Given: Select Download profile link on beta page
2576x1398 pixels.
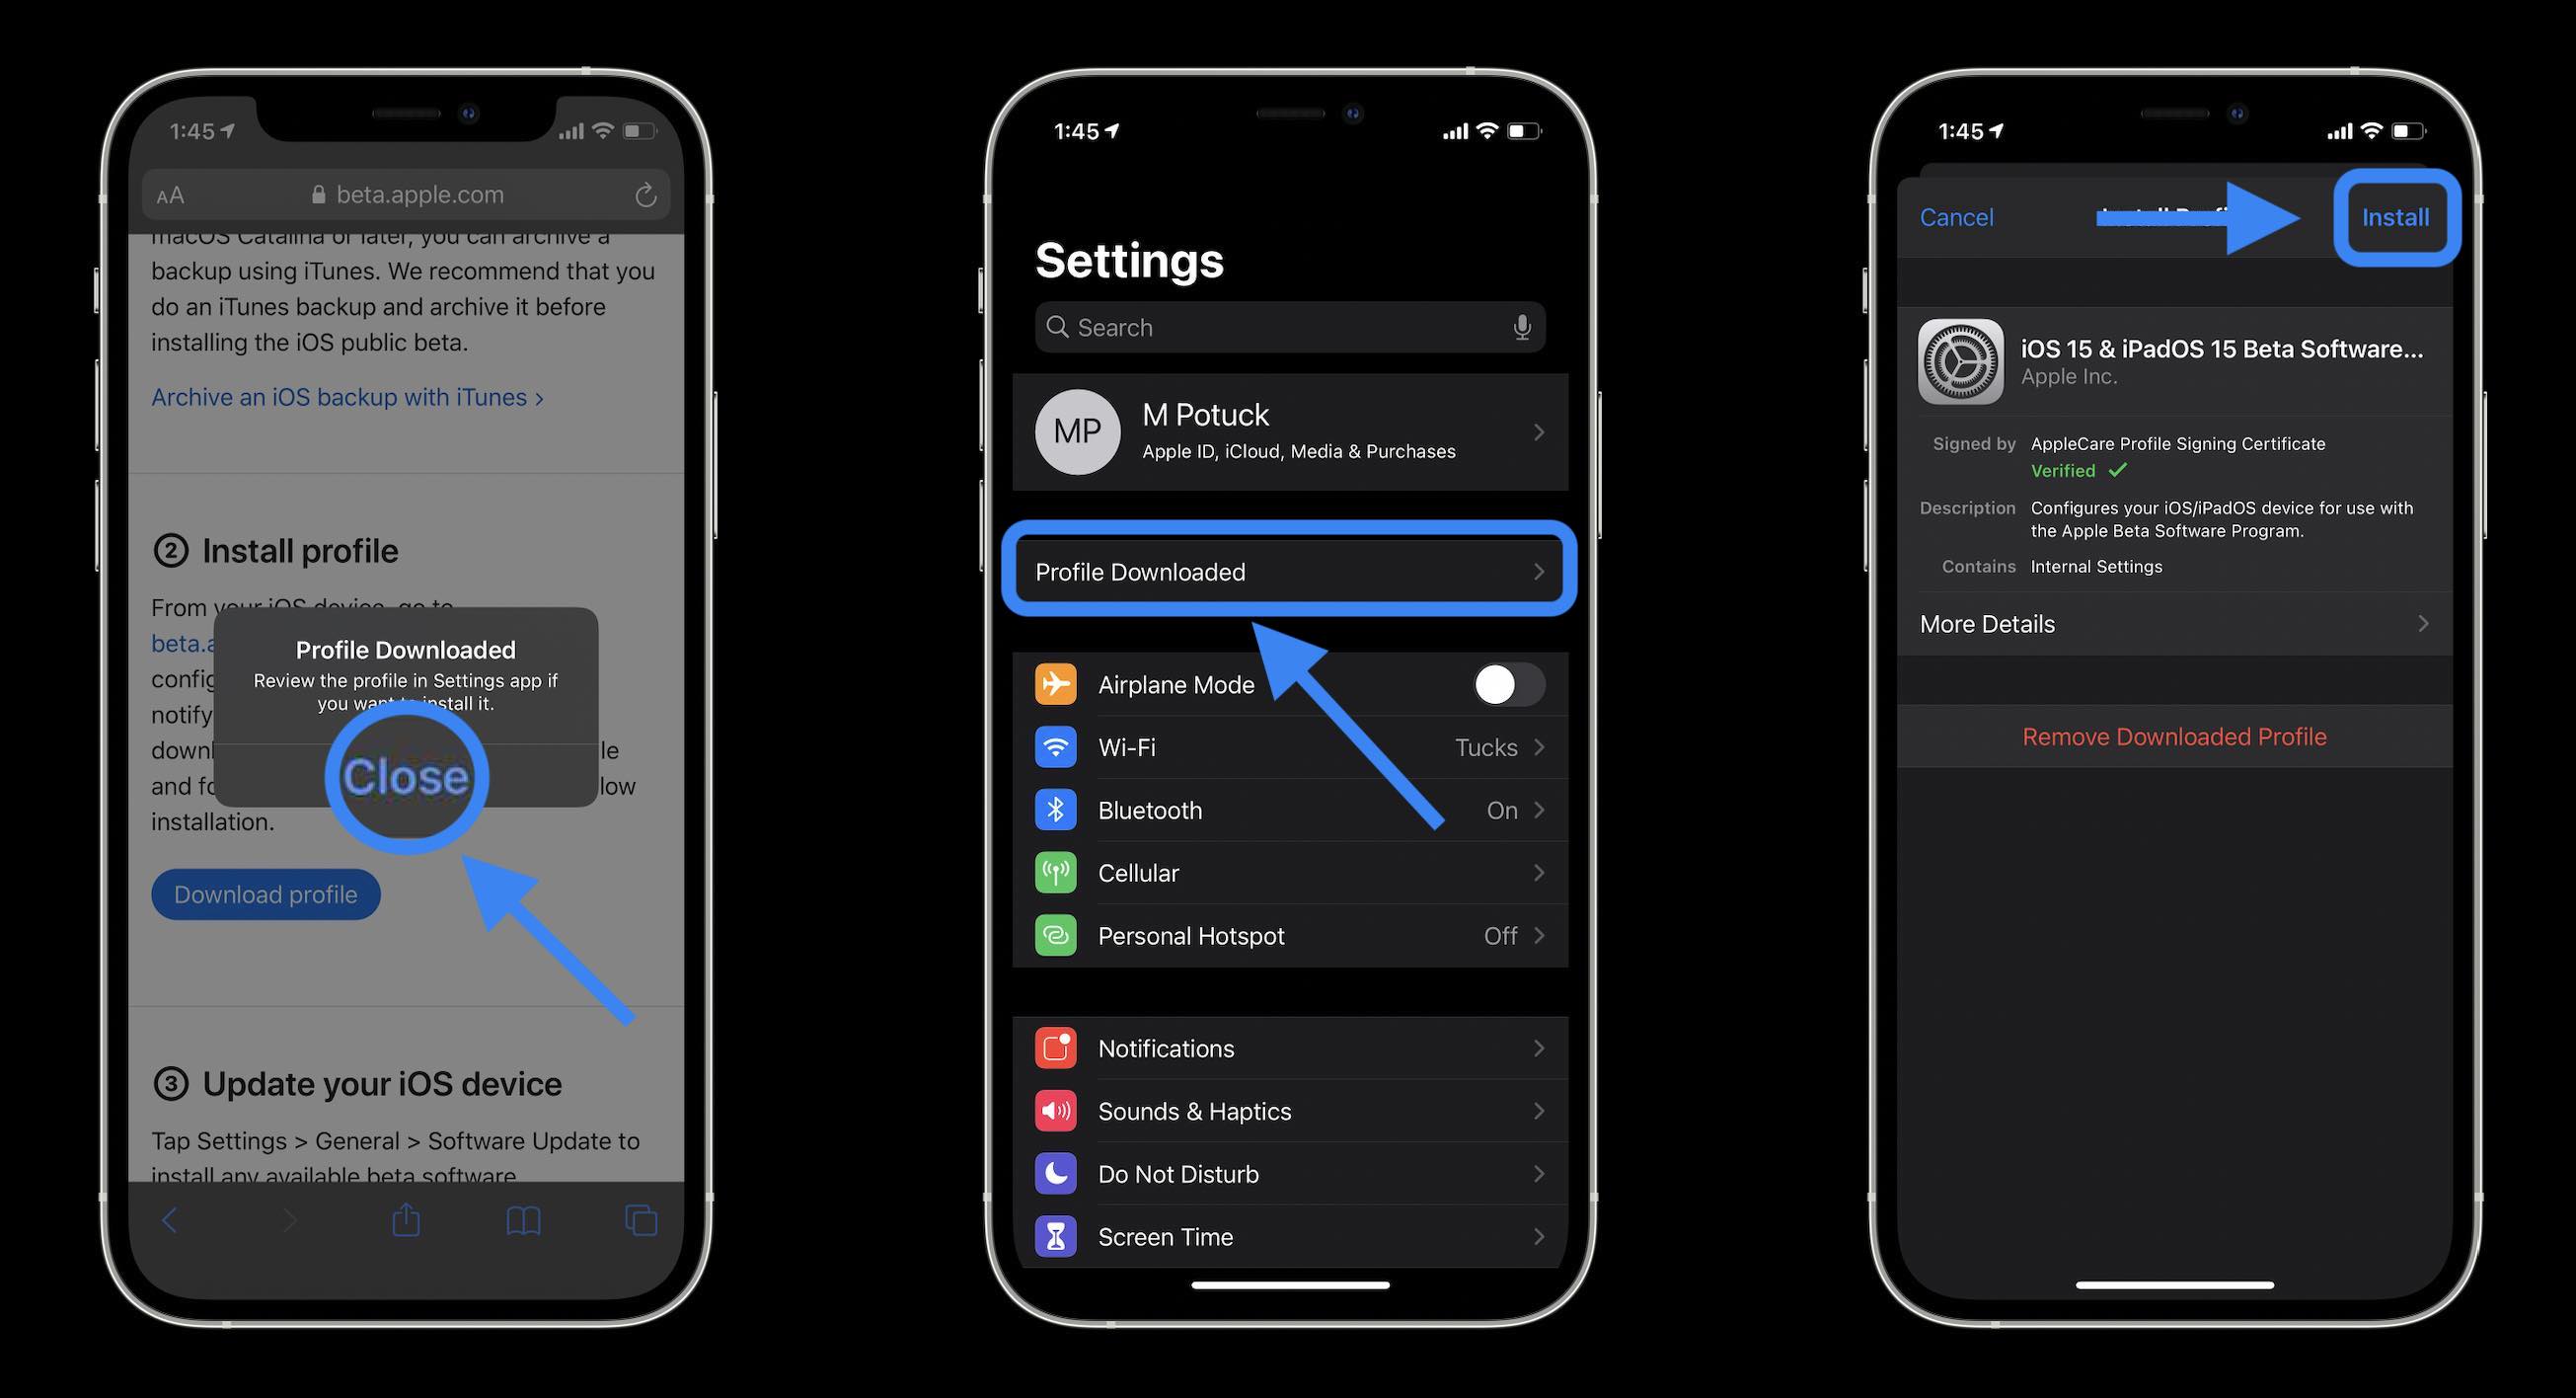Looking at the screenshot, I should (x=265, y=892).
